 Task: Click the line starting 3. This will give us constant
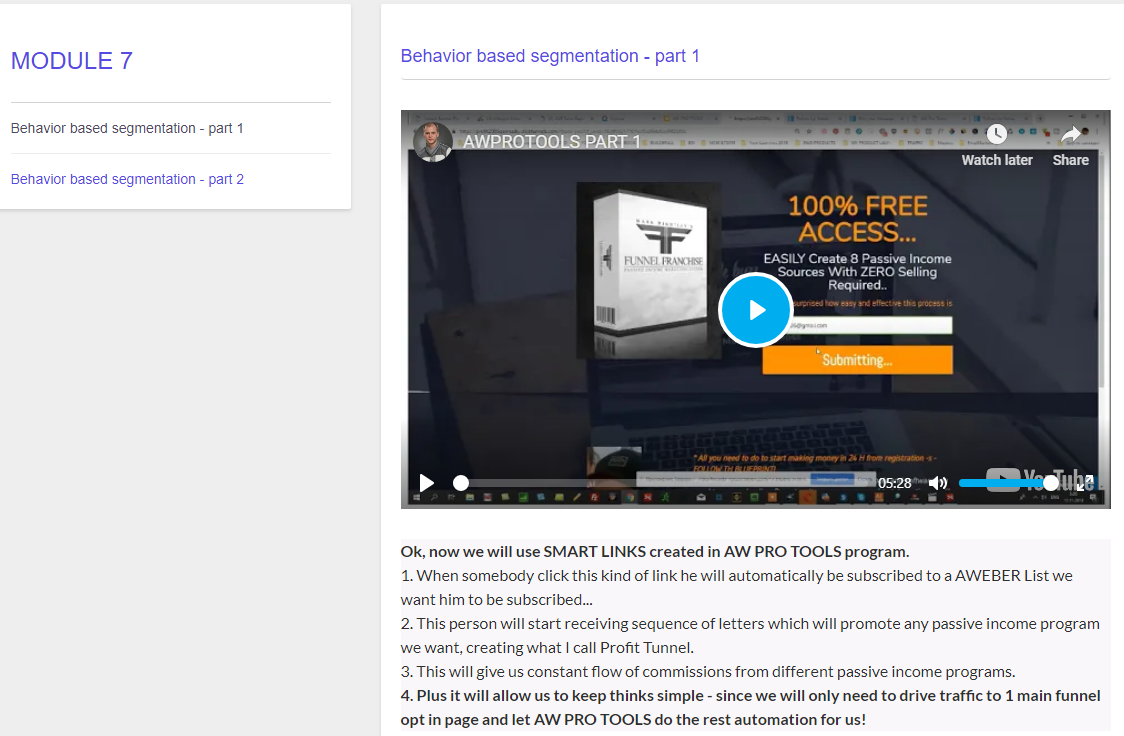[x=708, y=672]
